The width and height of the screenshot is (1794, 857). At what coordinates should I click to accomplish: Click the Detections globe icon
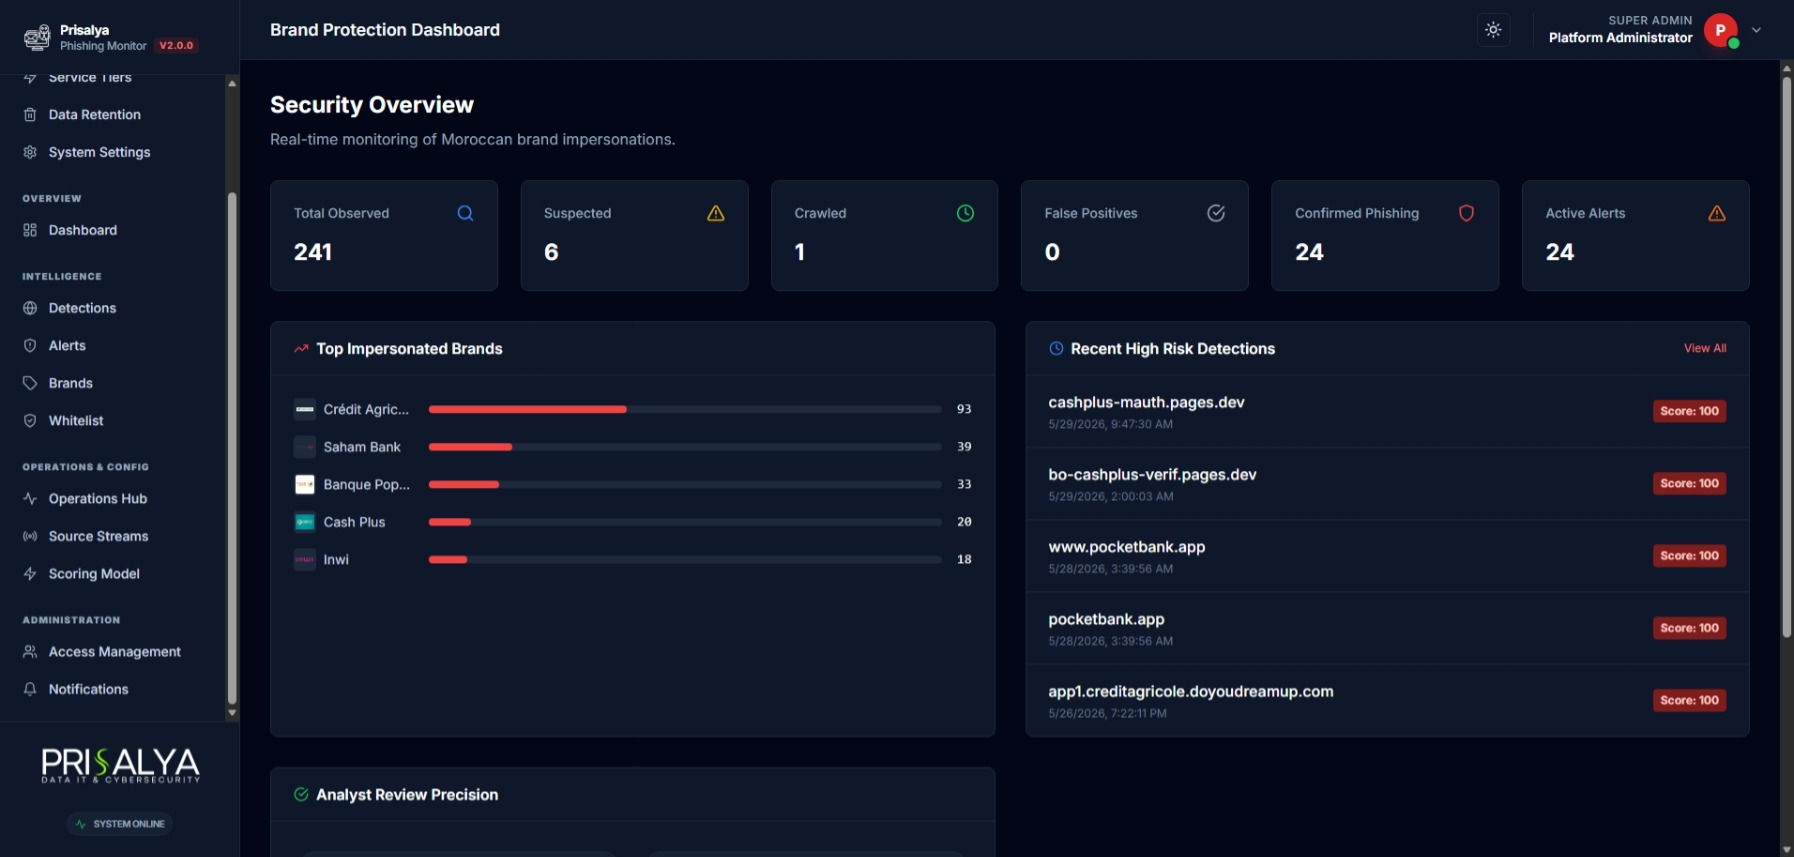[x=30, y=308]
